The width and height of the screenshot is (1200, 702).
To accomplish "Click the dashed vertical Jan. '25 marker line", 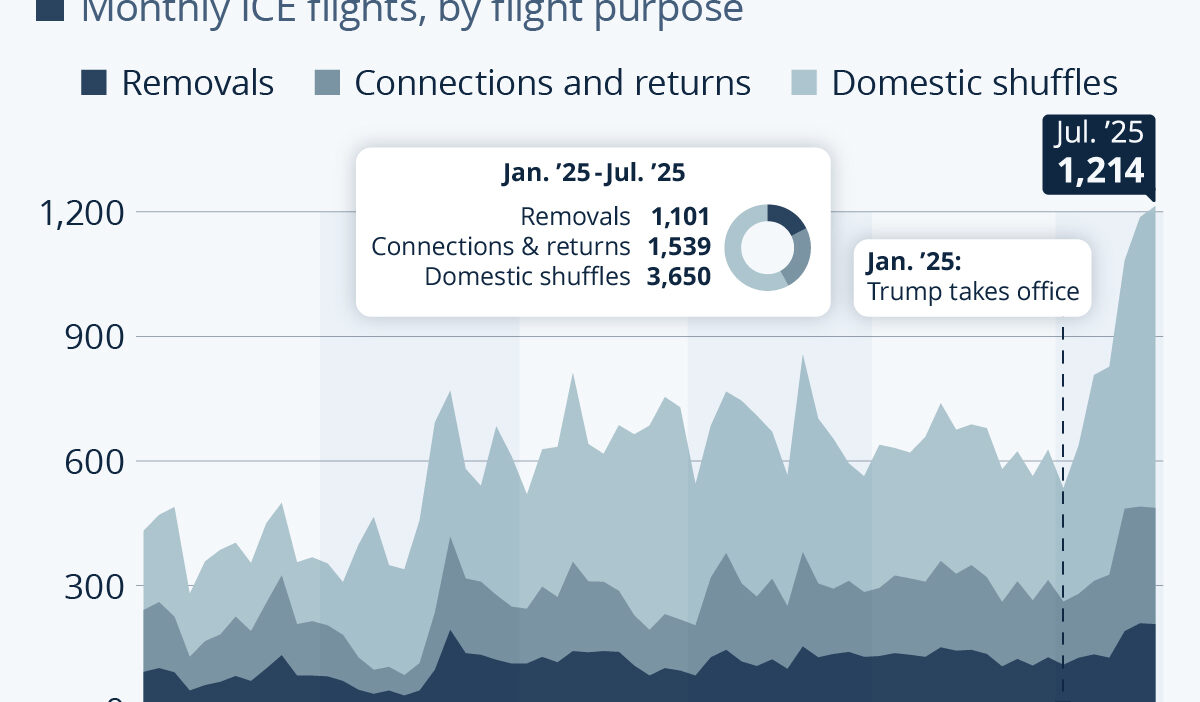I will 1063,500.
